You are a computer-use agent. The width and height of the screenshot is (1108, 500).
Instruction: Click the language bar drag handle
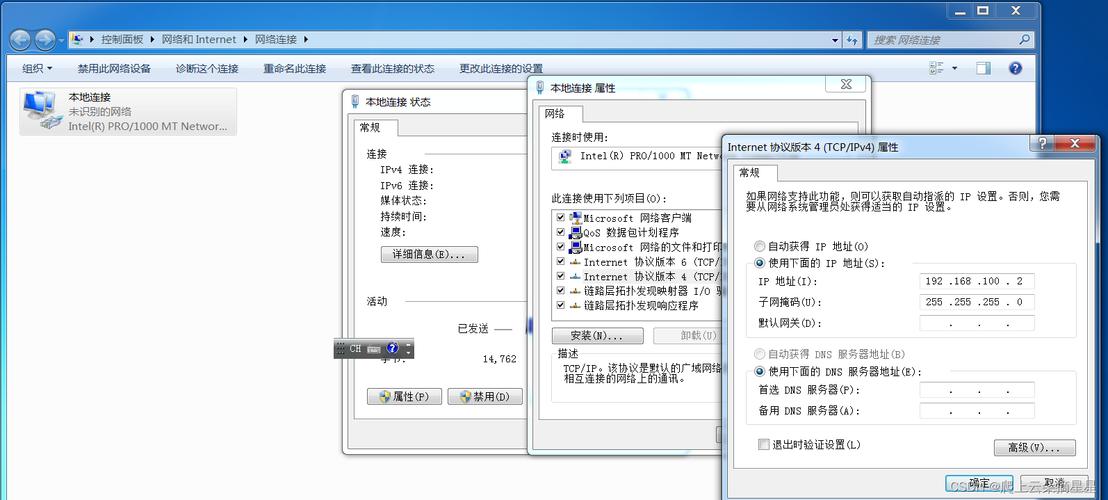pos(340,348)
